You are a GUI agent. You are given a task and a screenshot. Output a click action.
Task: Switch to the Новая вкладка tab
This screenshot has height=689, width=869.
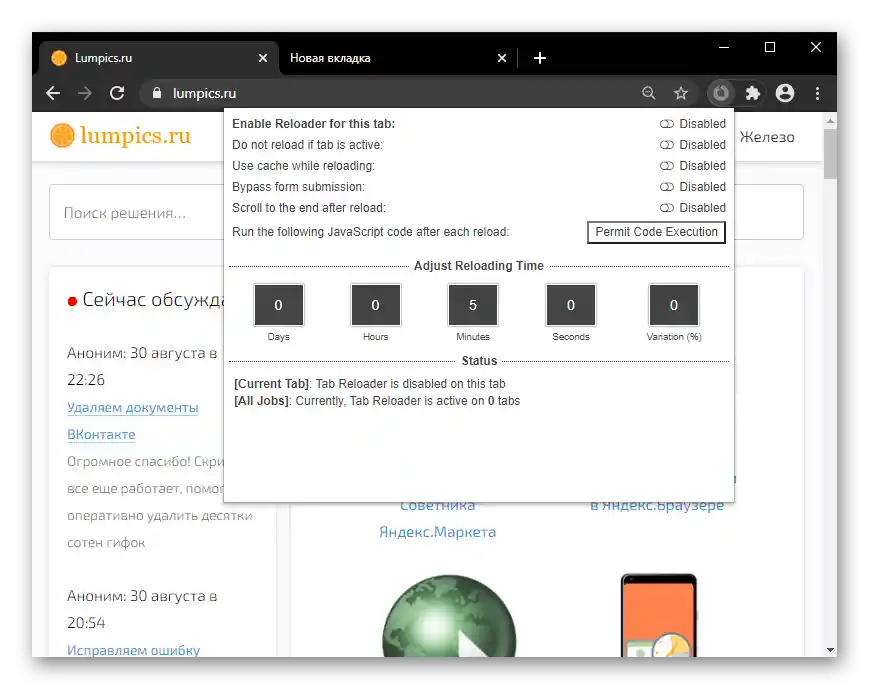[396, 58]
